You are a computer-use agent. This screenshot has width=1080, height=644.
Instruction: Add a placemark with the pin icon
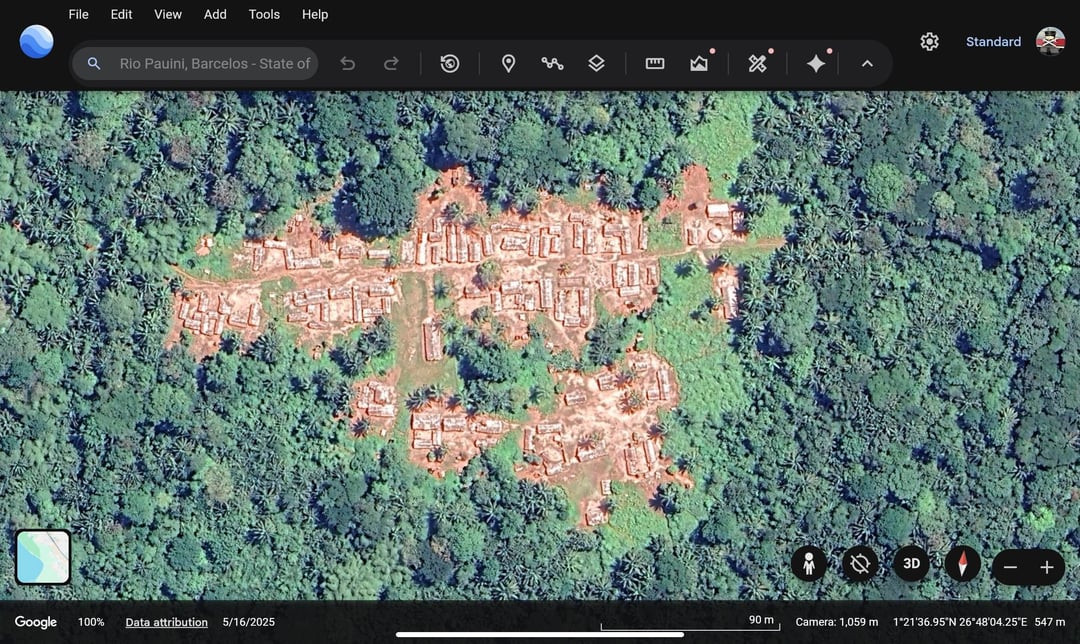pyautogui.click(x=508, y=64)
